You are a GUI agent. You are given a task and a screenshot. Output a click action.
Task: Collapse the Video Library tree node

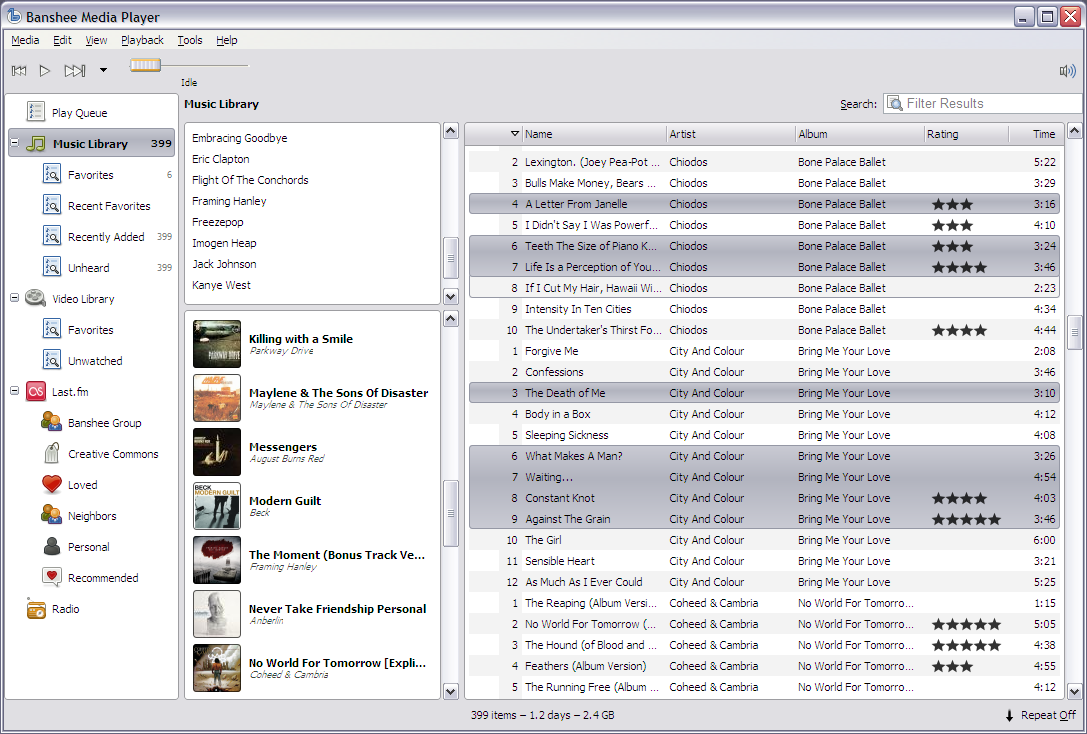[x=14, y=298]
